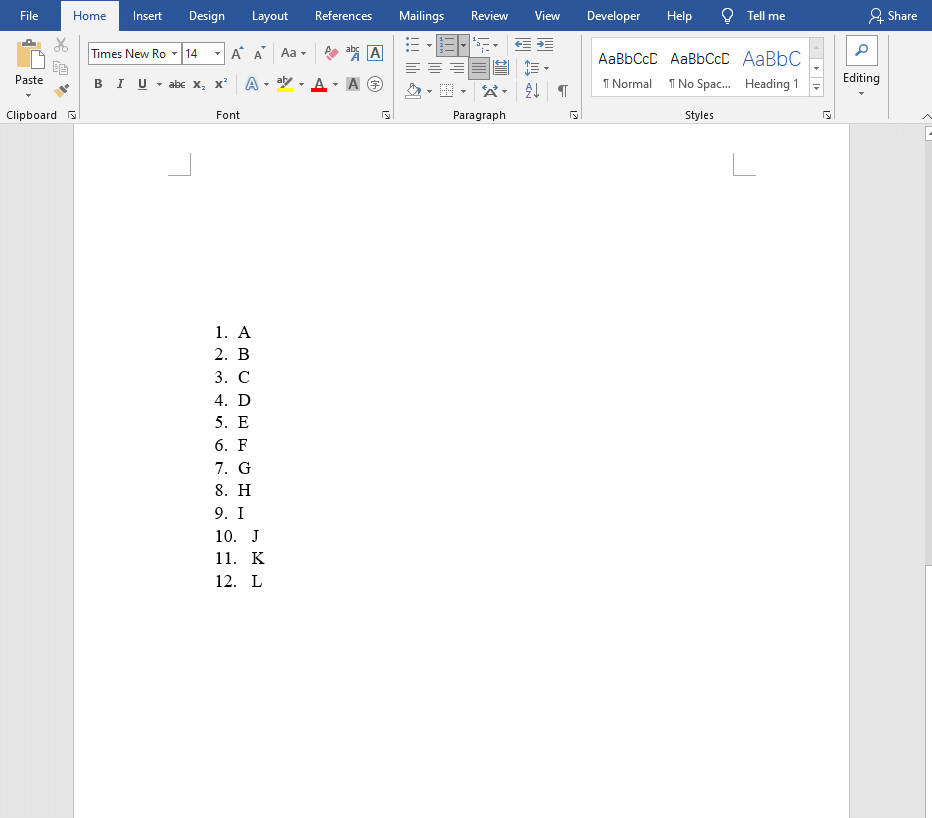932x818 pixels.
Task: Align text right
Action: pyautogui.click(x=456, y=68)
